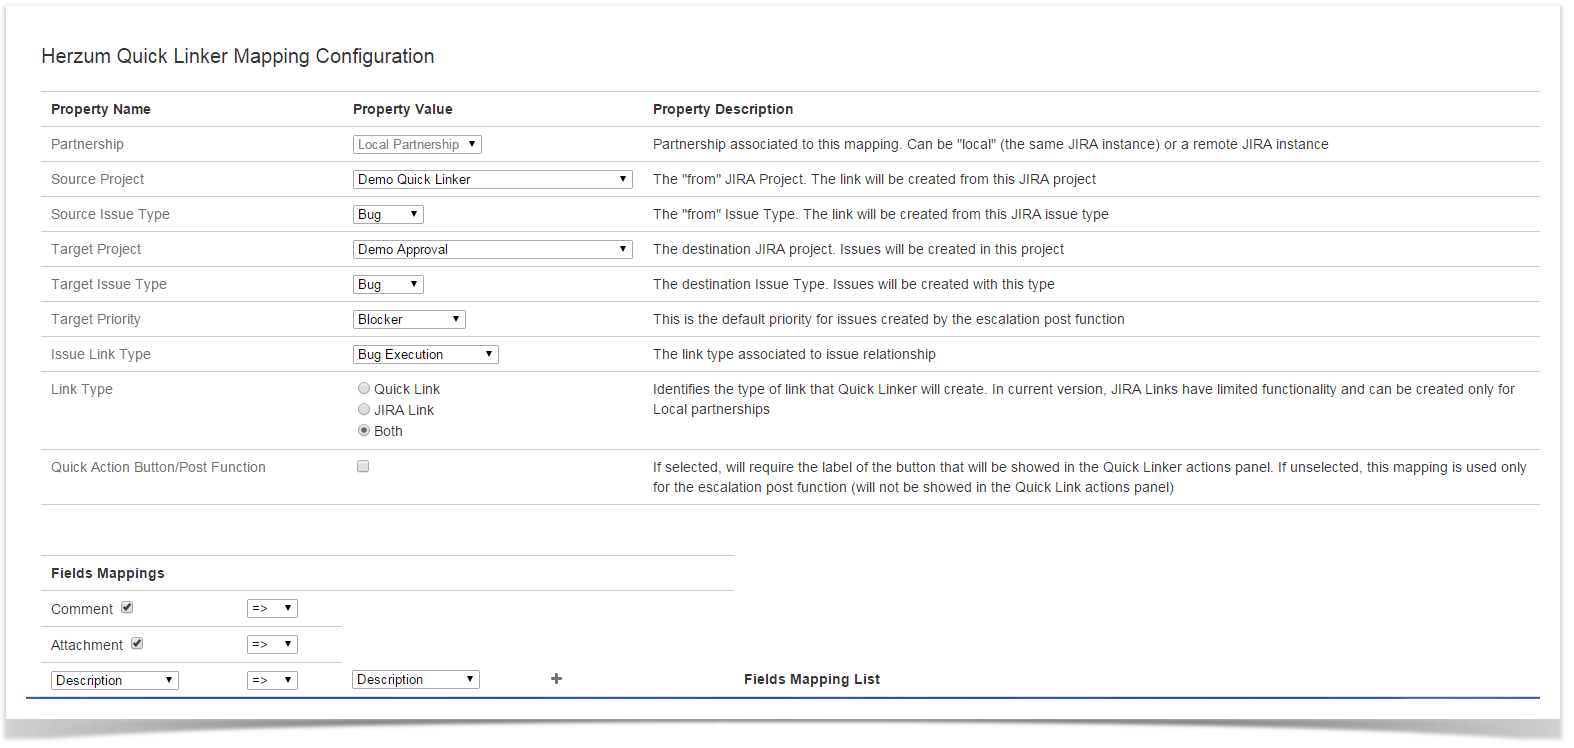Open the Target Project Demo Approval dropdown

(492, 249)
